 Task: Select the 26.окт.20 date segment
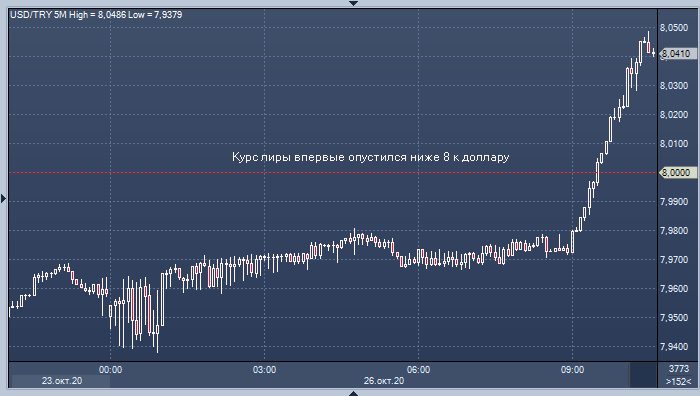[384, 381]
